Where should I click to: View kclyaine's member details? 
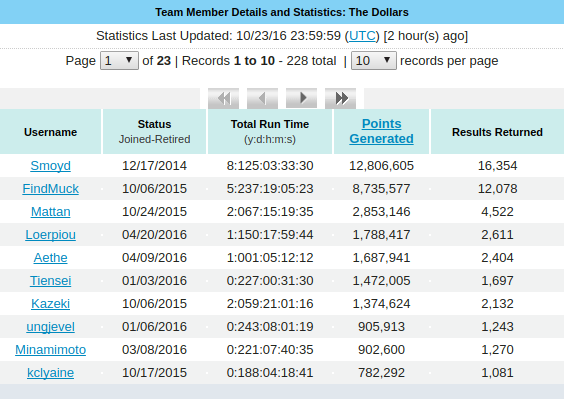(50, 373)
